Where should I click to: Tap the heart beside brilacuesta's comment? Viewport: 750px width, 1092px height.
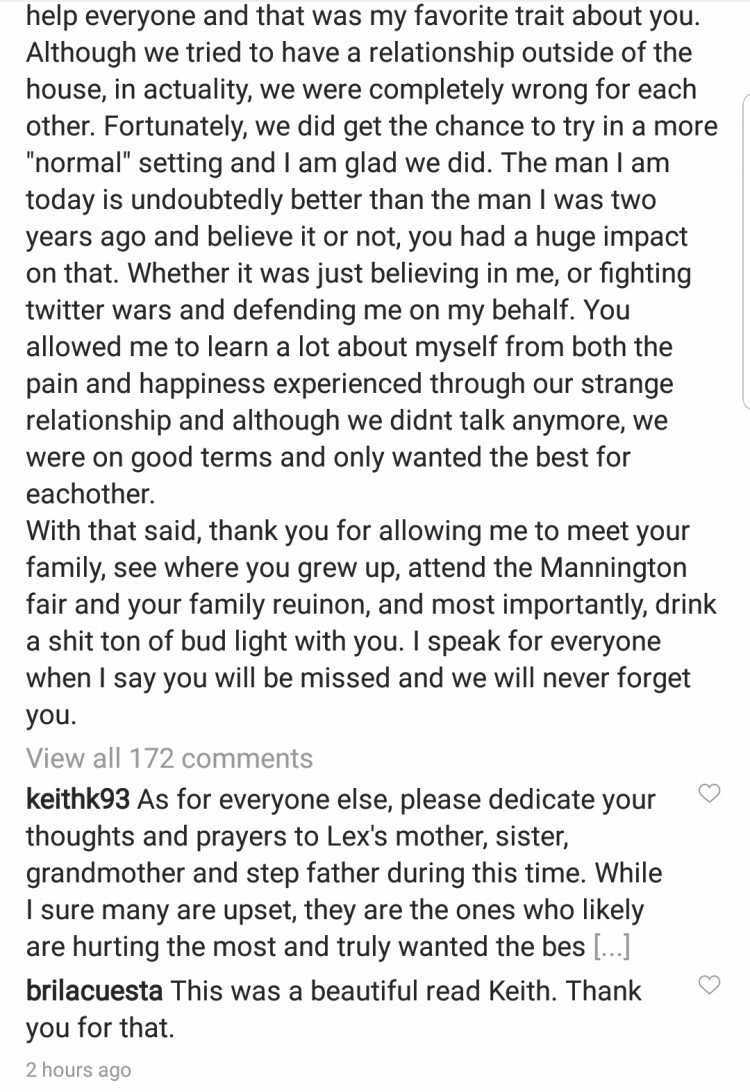709,985
